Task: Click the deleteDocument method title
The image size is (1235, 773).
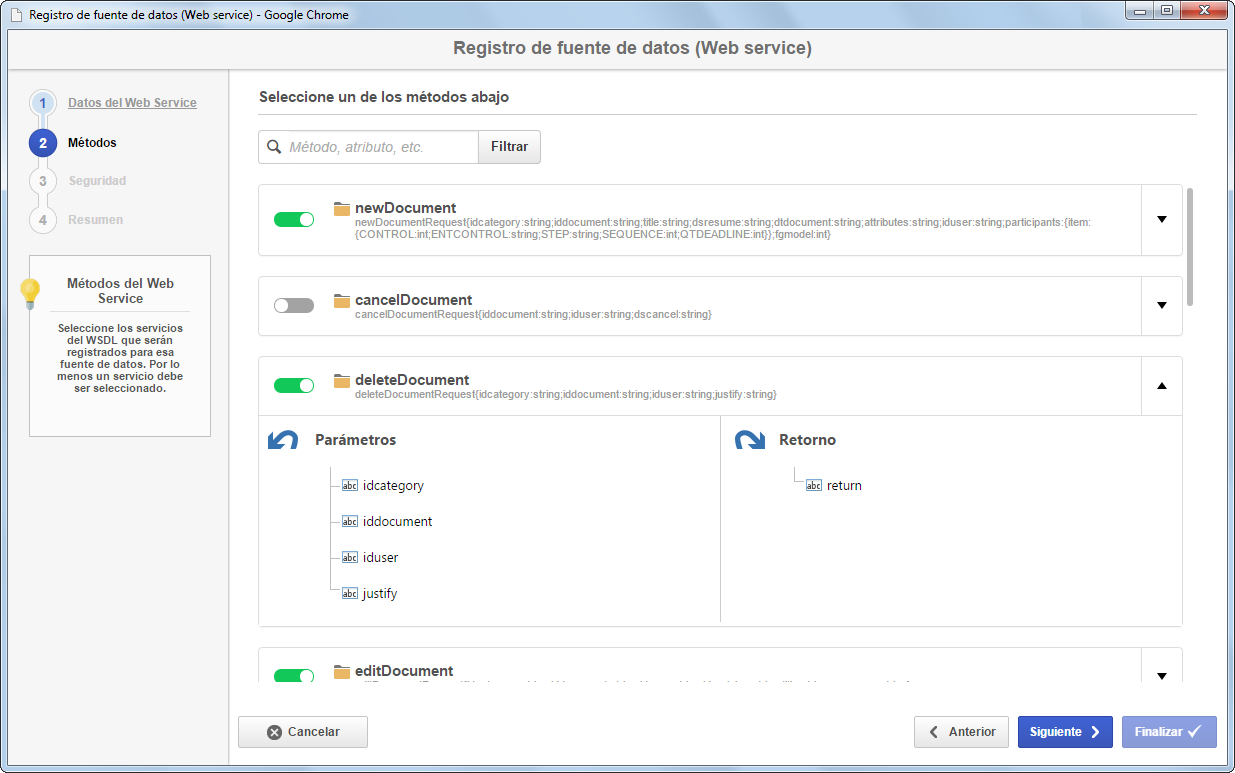Action: point(412,380)
